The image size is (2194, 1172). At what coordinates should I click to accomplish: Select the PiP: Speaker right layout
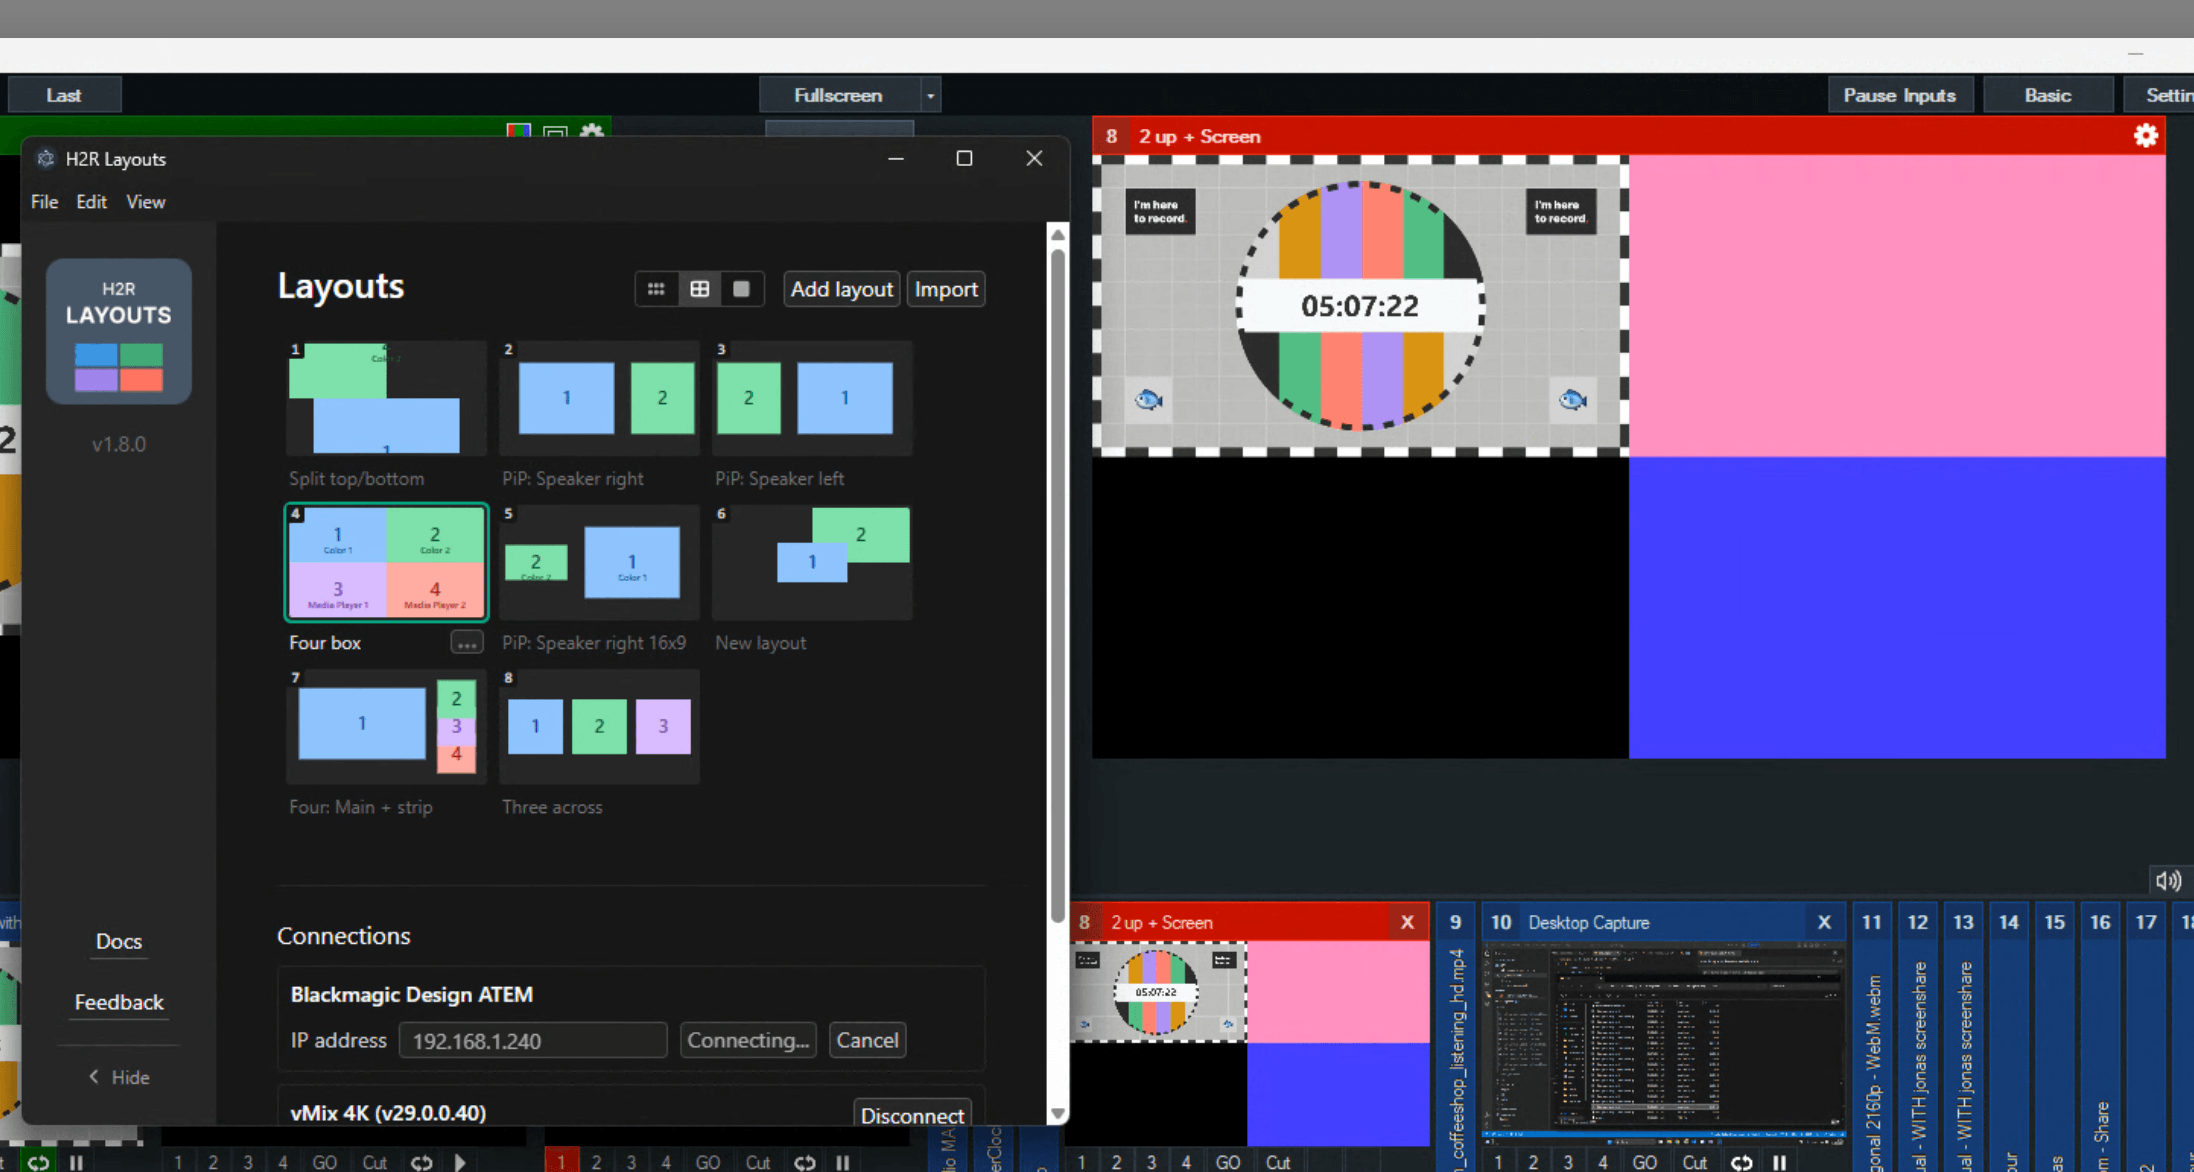point(600,398)
